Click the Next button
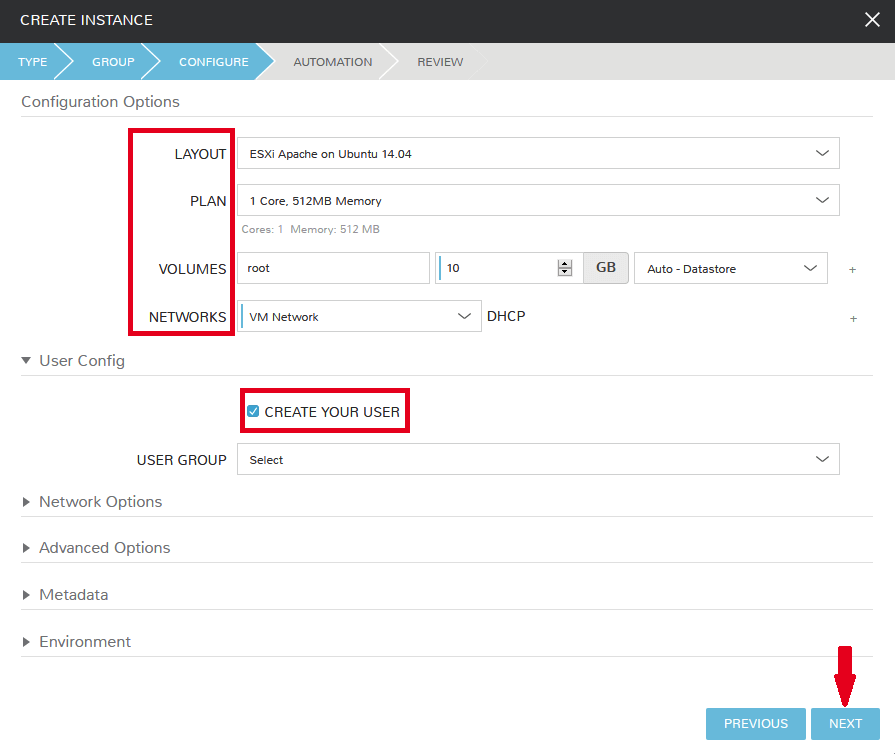Image resolution: width=895 pixels, height=754 pixels. click(845, 724)
